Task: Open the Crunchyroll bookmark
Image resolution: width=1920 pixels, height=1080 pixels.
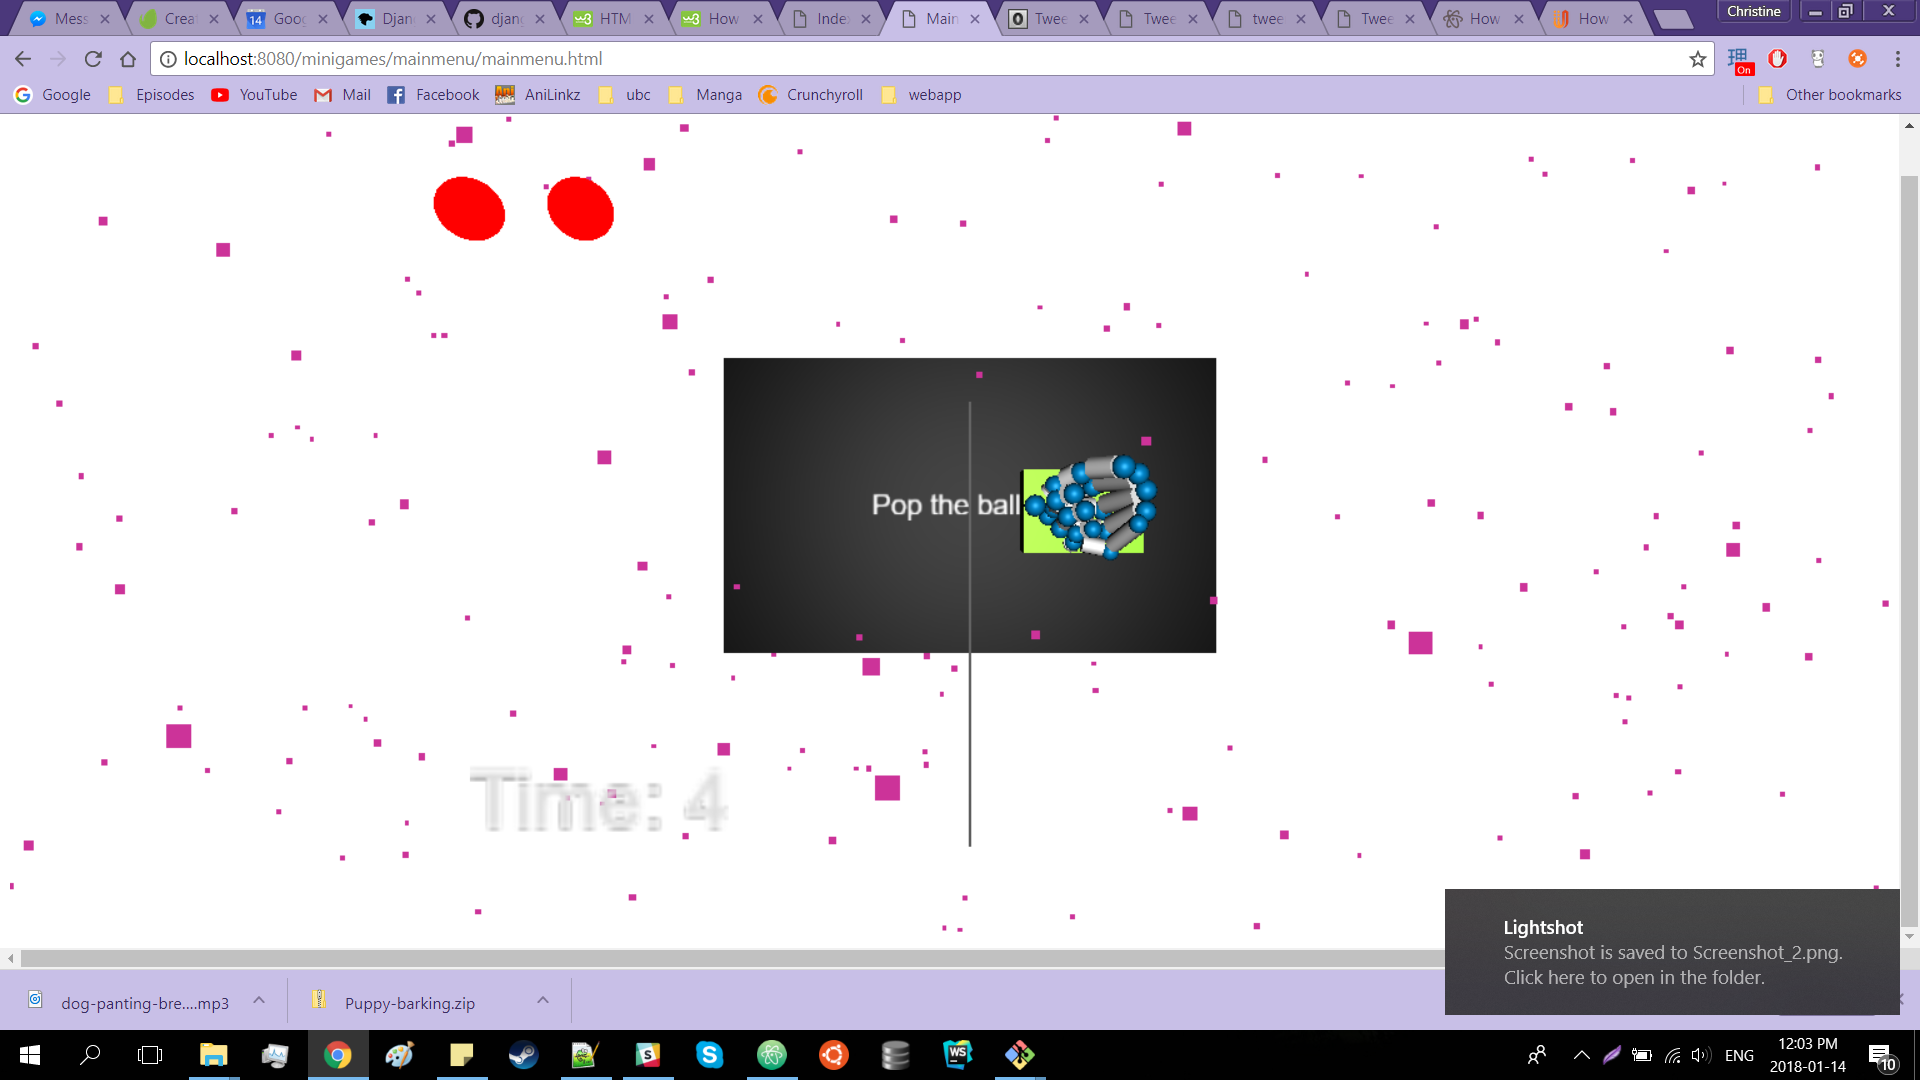Action: click(810, 95)
